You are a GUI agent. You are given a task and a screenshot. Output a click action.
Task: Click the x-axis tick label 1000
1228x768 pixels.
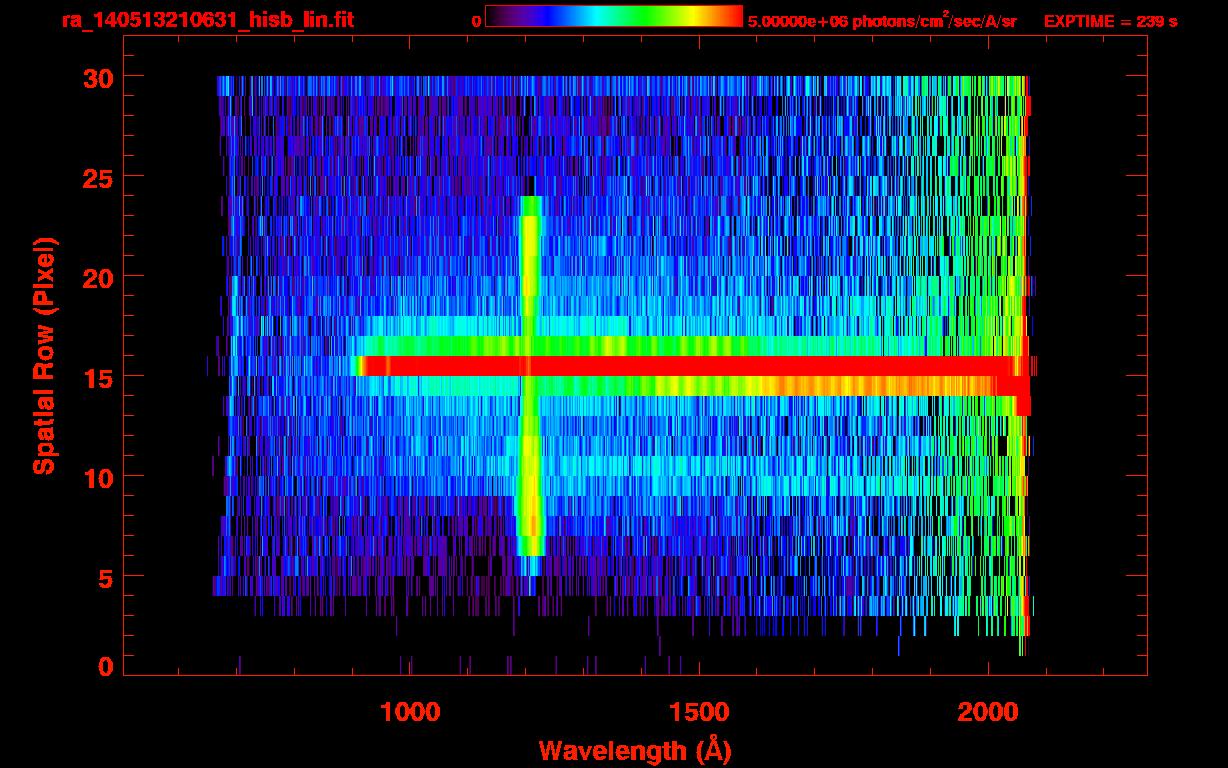pyautogui.click(x=410, y=712)
